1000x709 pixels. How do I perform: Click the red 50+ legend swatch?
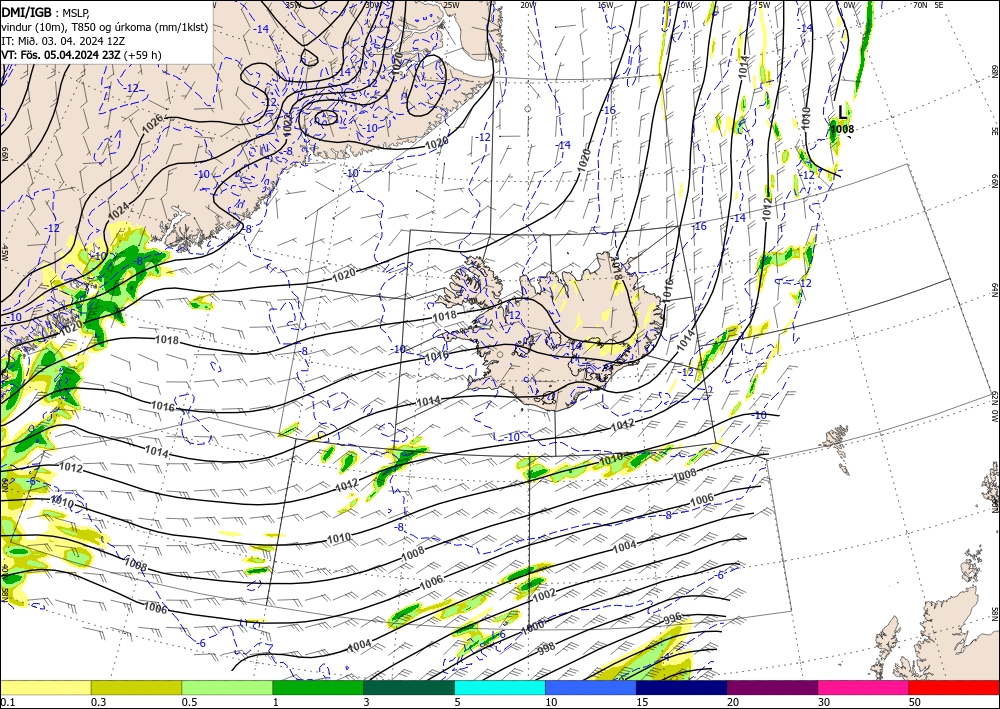tap(954, 687)
